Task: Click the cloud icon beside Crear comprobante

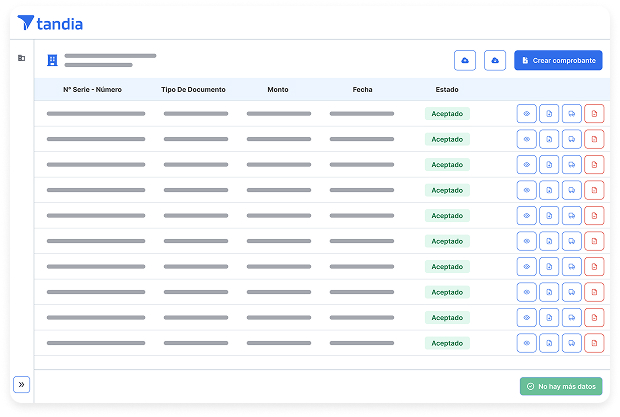Action: point(495,61)
